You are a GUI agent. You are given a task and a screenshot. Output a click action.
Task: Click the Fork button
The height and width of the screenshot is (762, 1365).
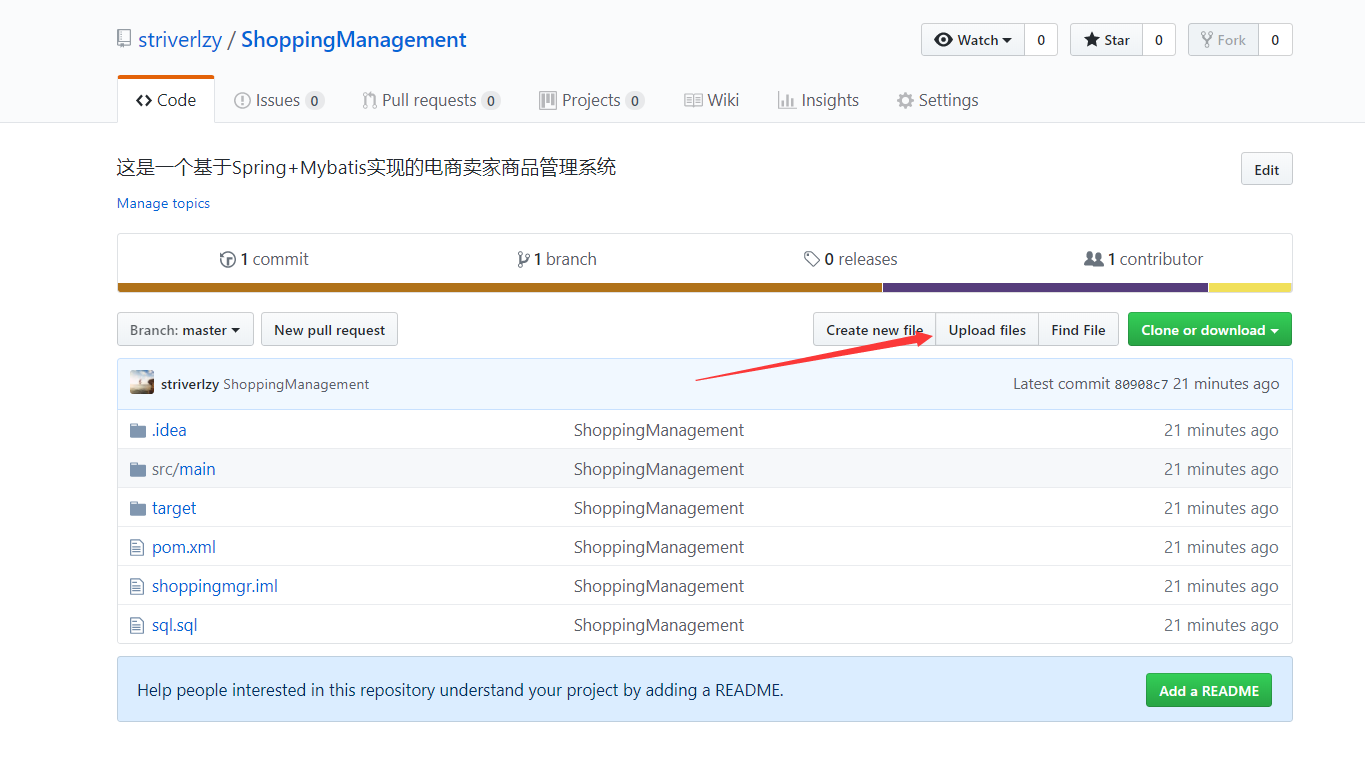(x=1223, y=40)
